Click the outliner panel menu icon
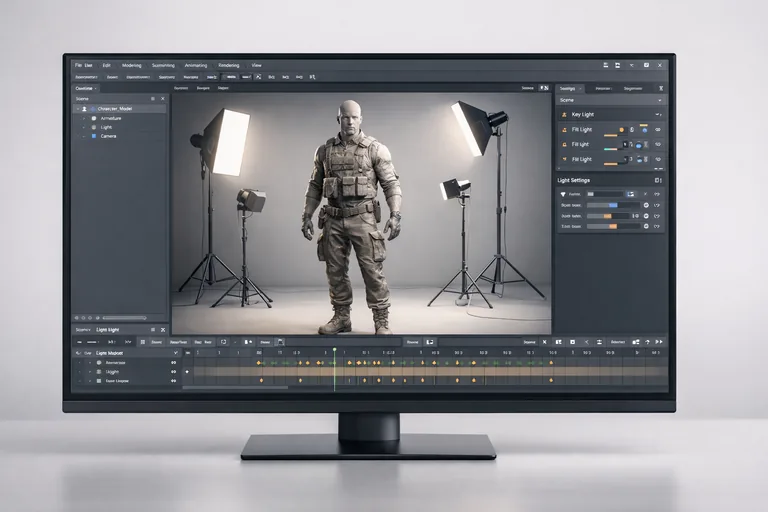The height and width of the screenshot is (512, 768). (152, 99)
